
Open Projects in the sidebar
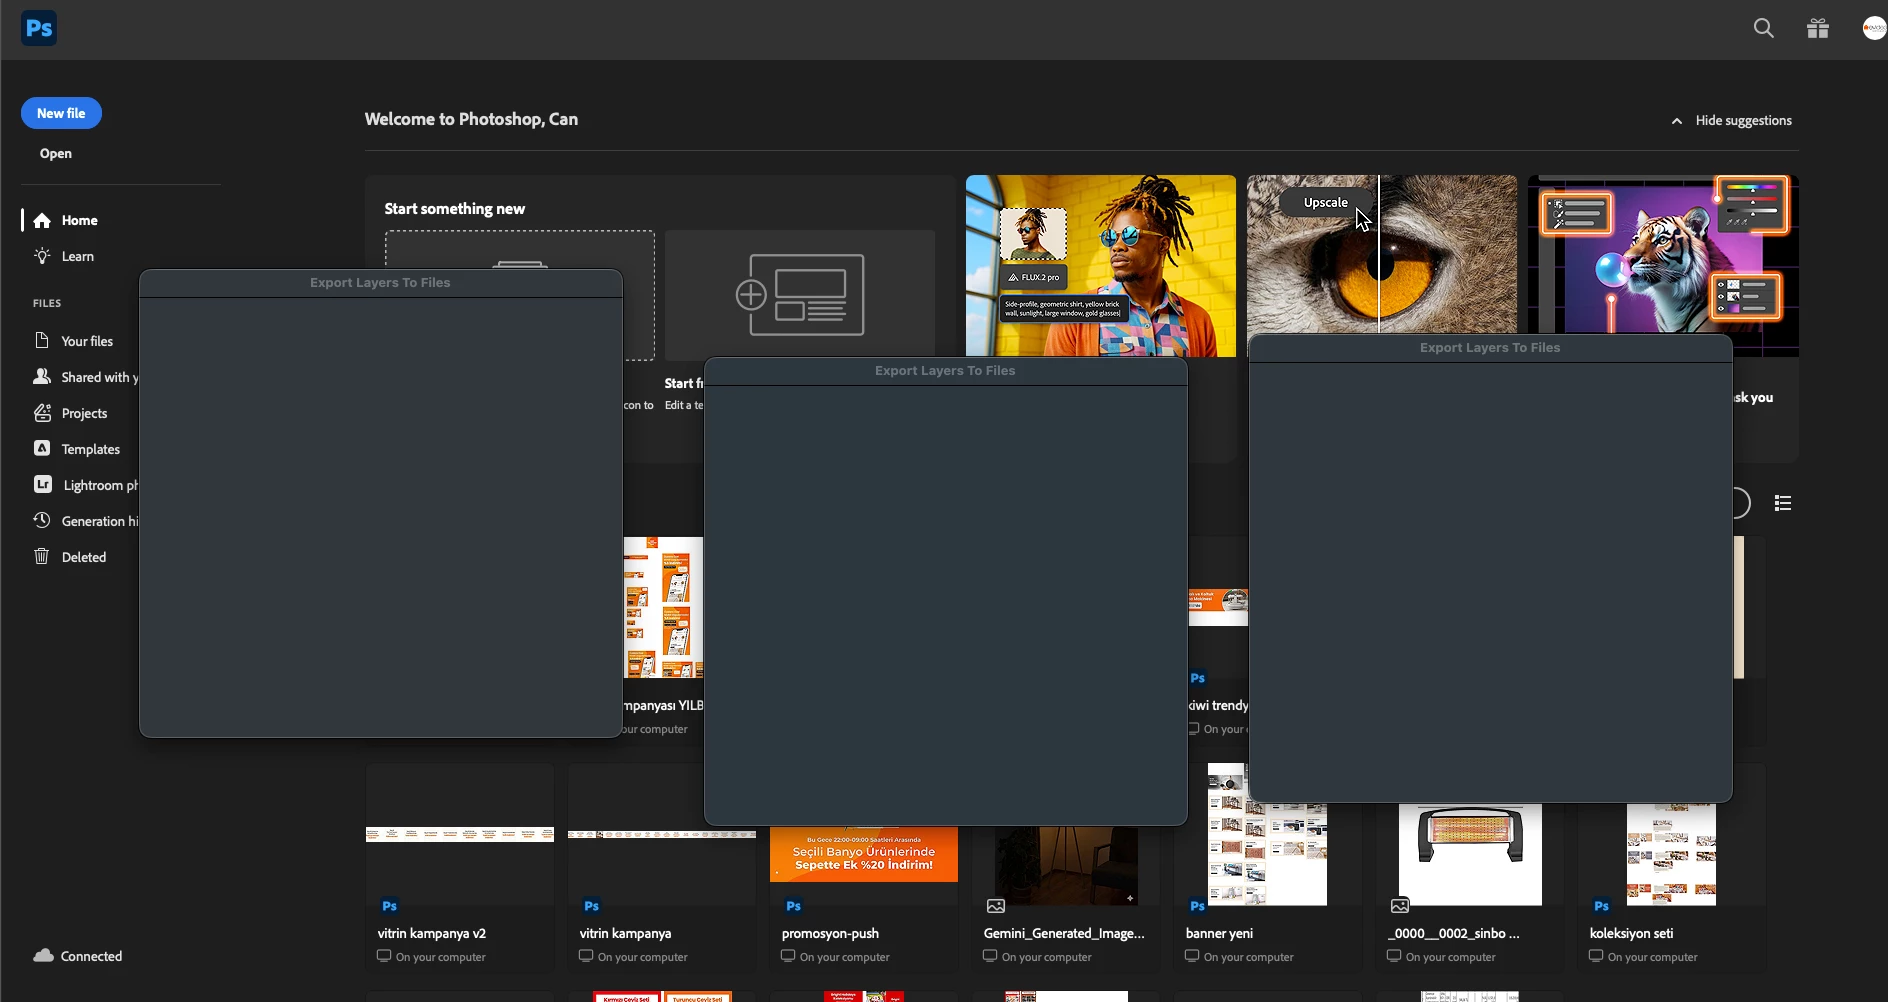click(x=70, y=413)
